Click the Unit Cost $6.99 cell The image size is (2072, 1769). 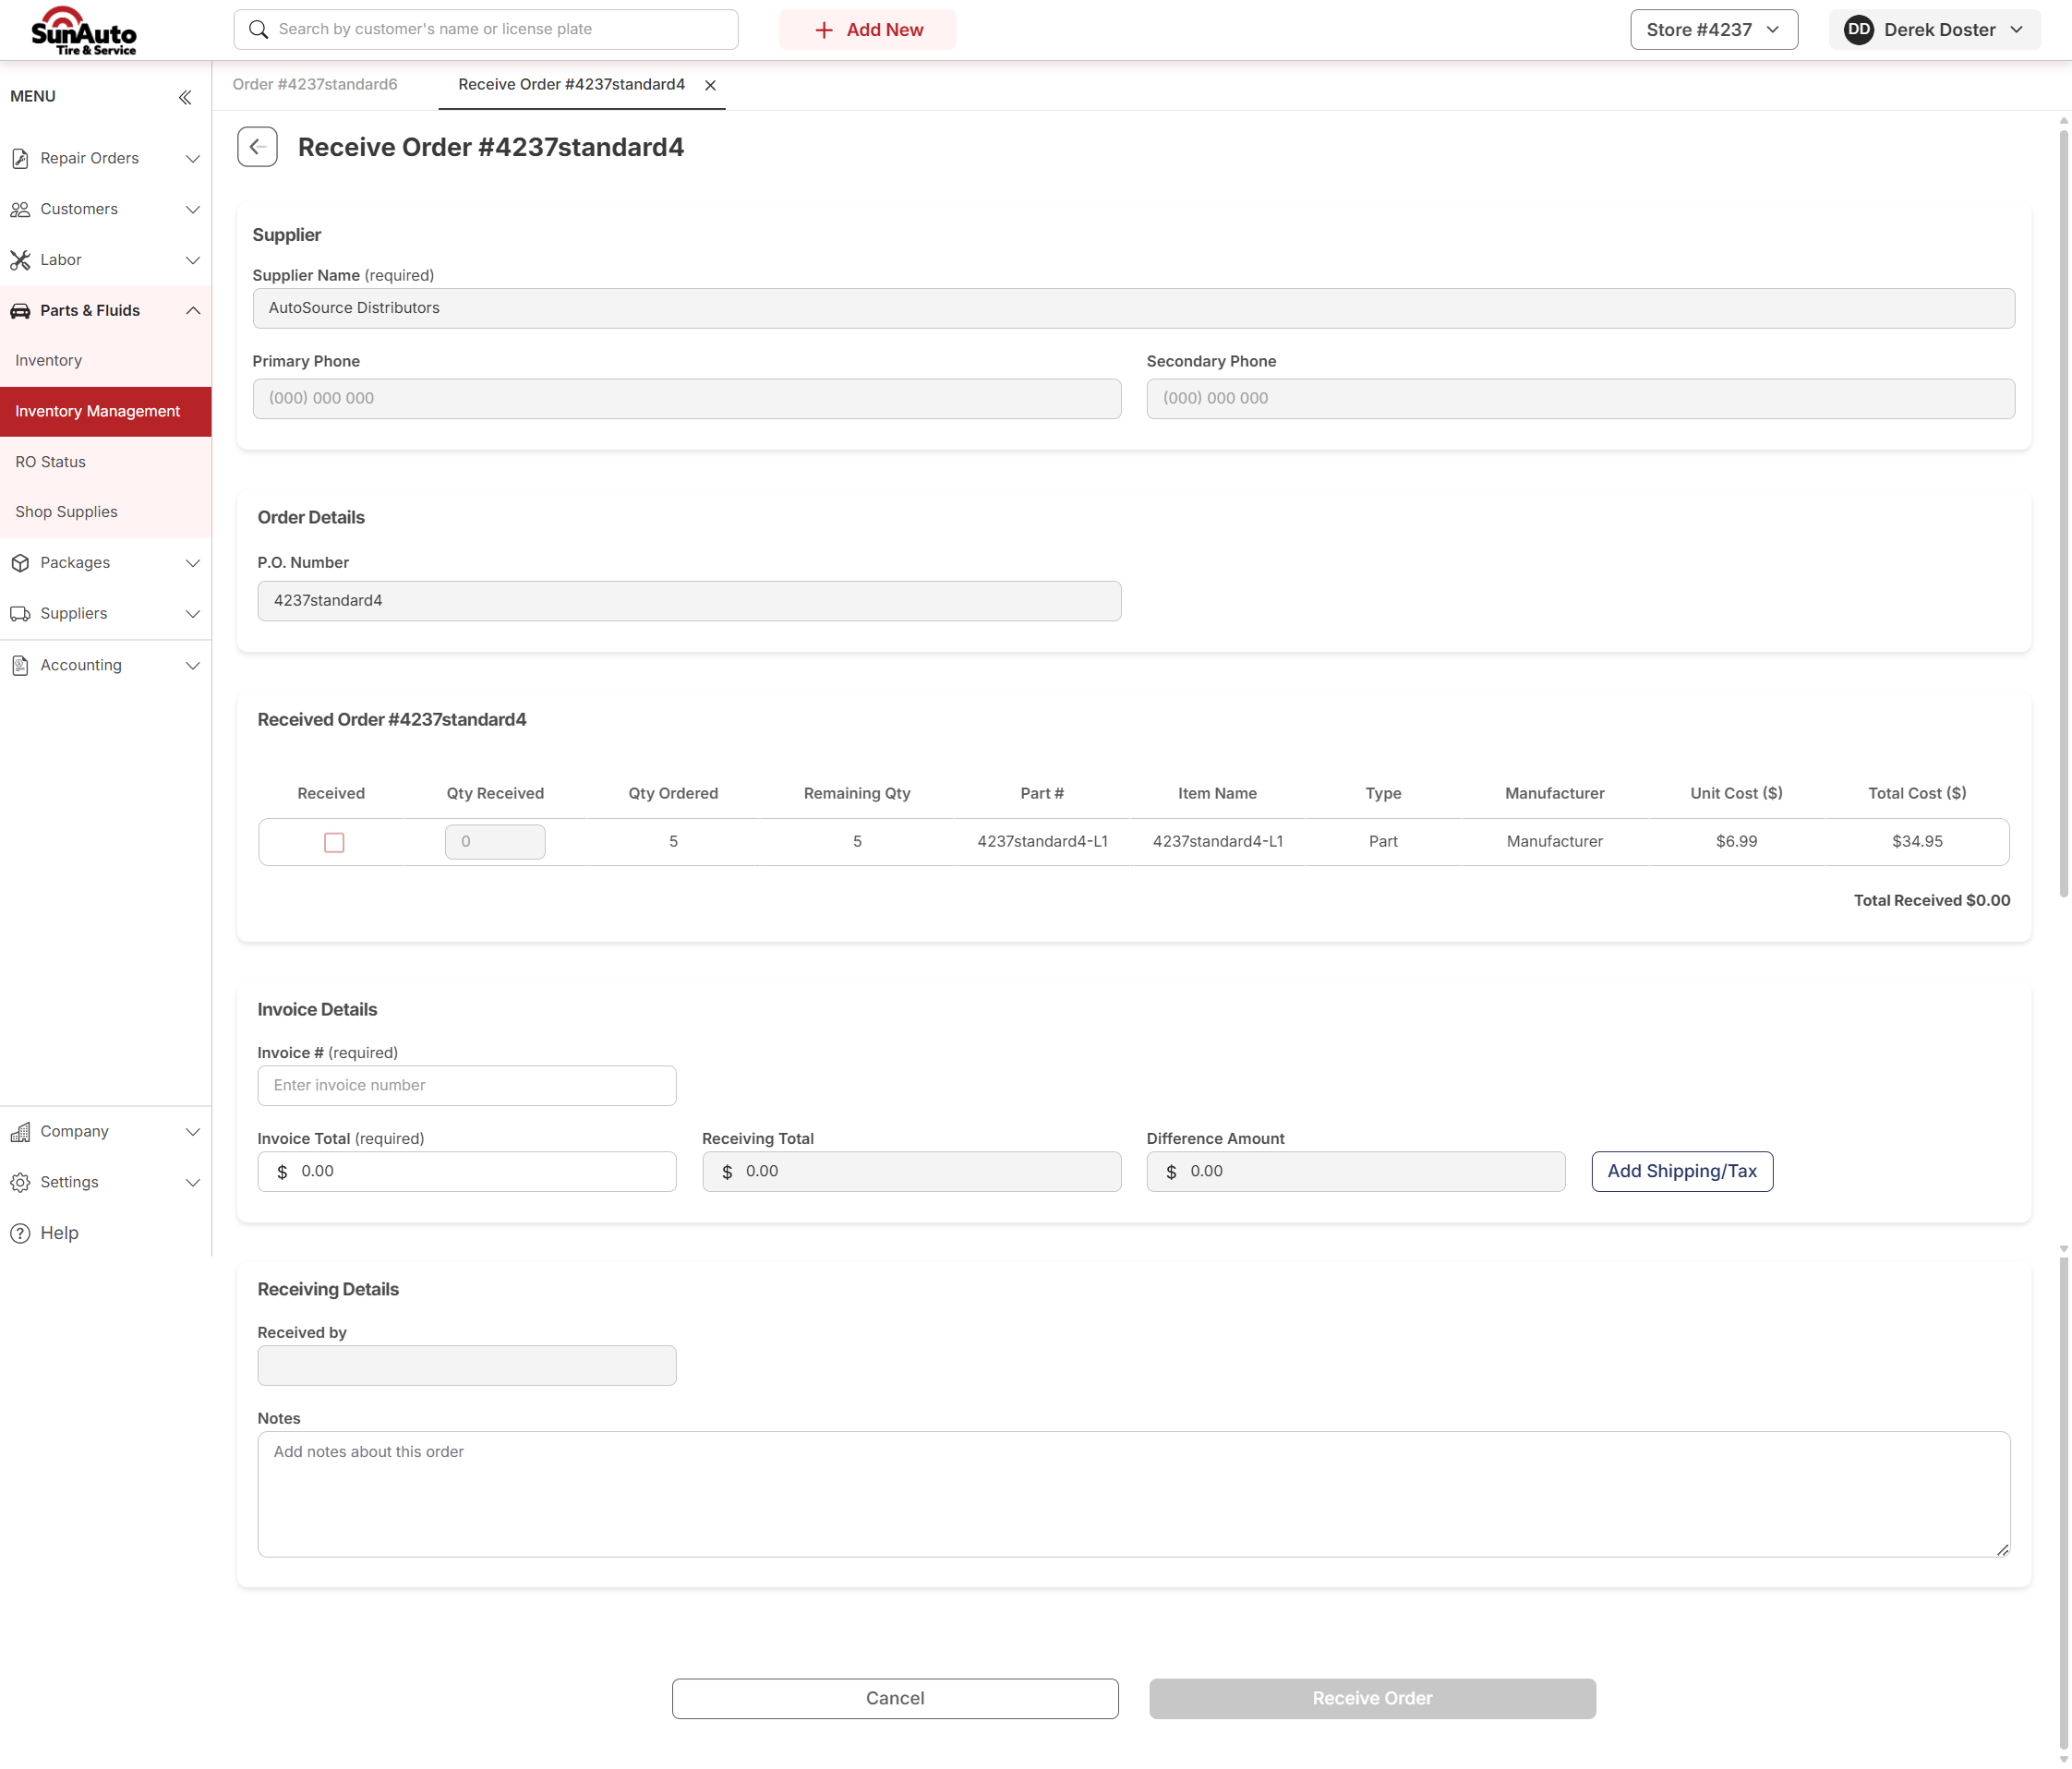1736,842
